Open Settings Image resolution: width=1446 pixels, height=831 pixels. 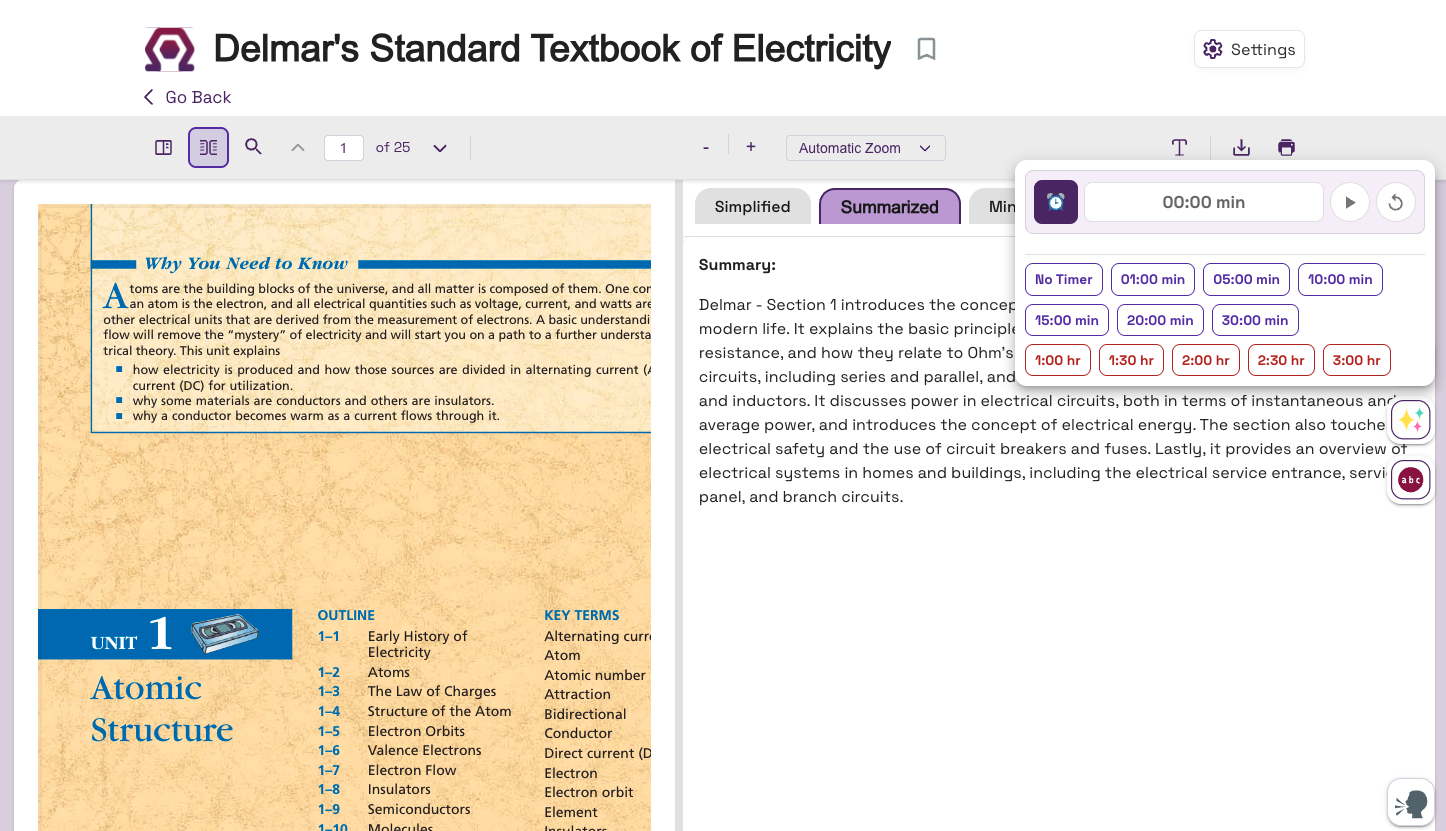1249,49
